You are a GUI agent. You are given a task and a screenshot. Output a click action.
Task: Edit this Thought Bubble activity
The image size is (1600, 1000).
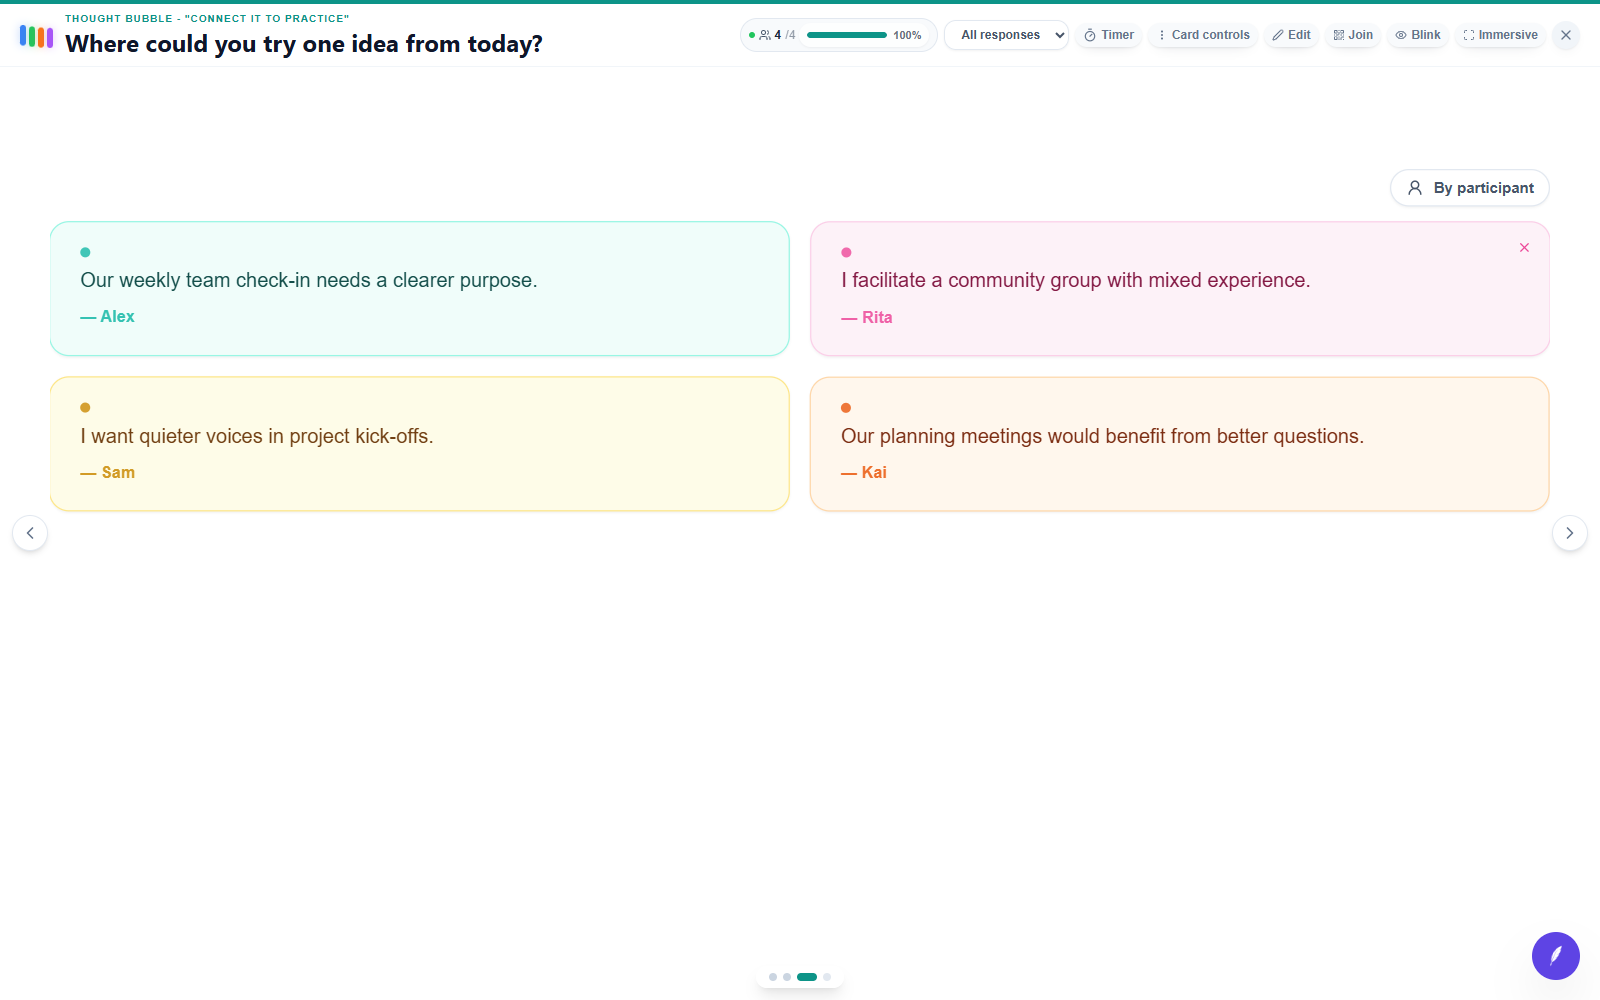pos(1291,35)
